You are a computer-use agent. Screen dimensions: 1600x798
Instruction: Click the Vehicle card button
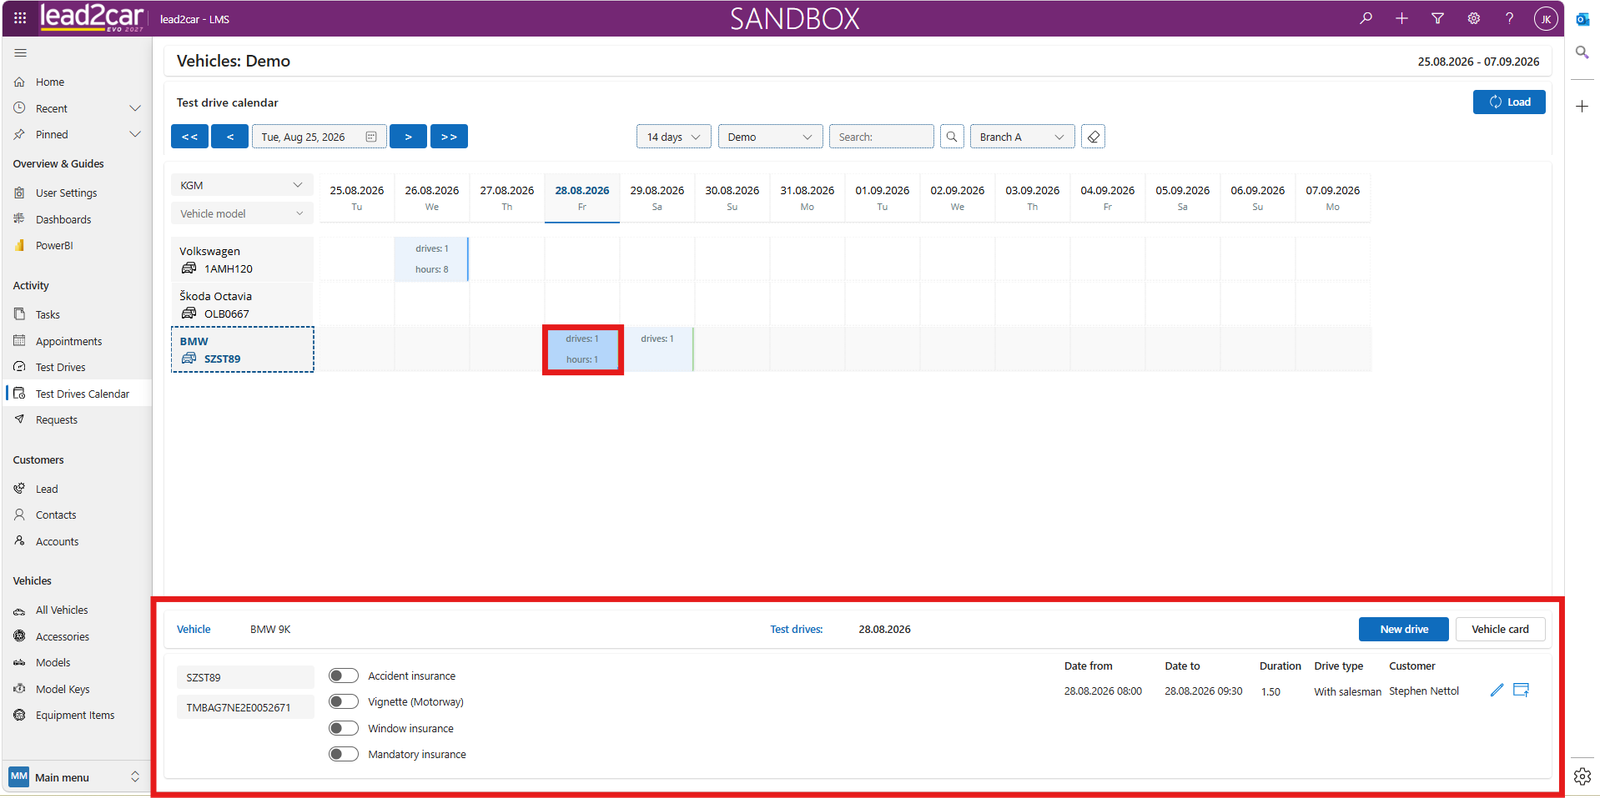[1500, 629]
